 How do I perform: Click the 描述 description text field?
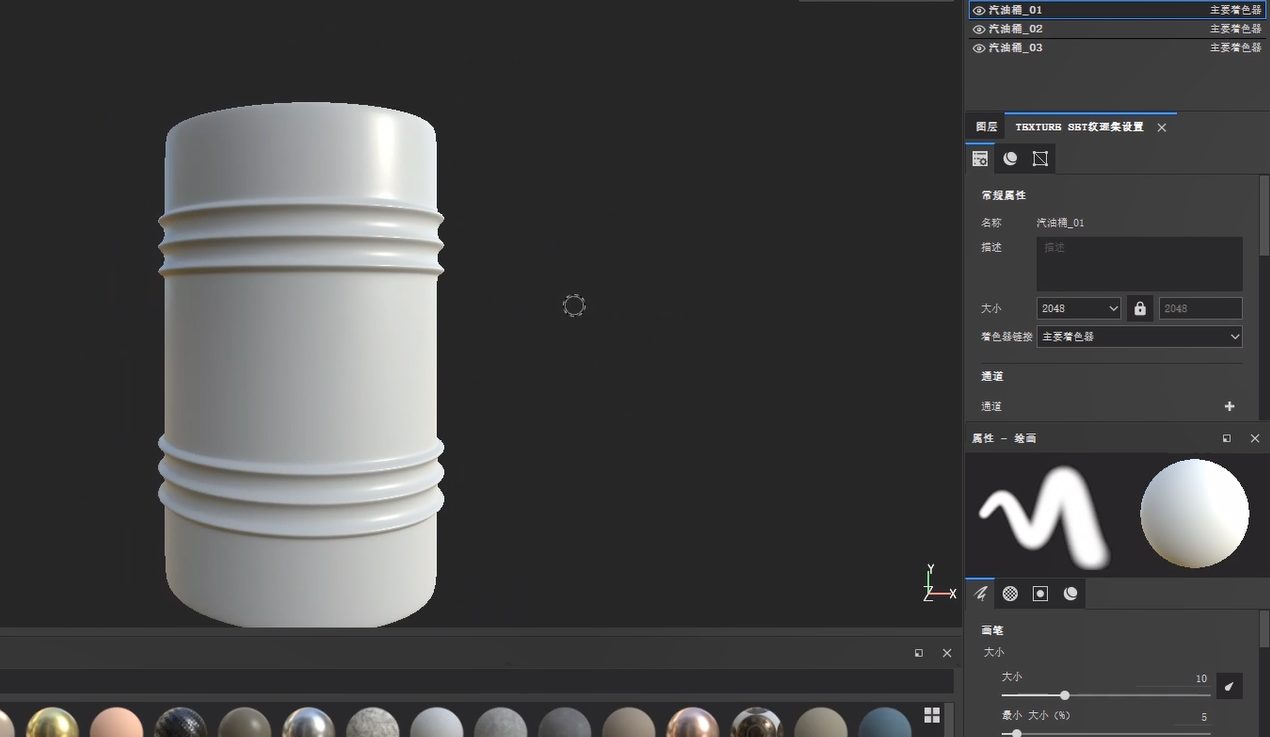(x=1139, y=264)
